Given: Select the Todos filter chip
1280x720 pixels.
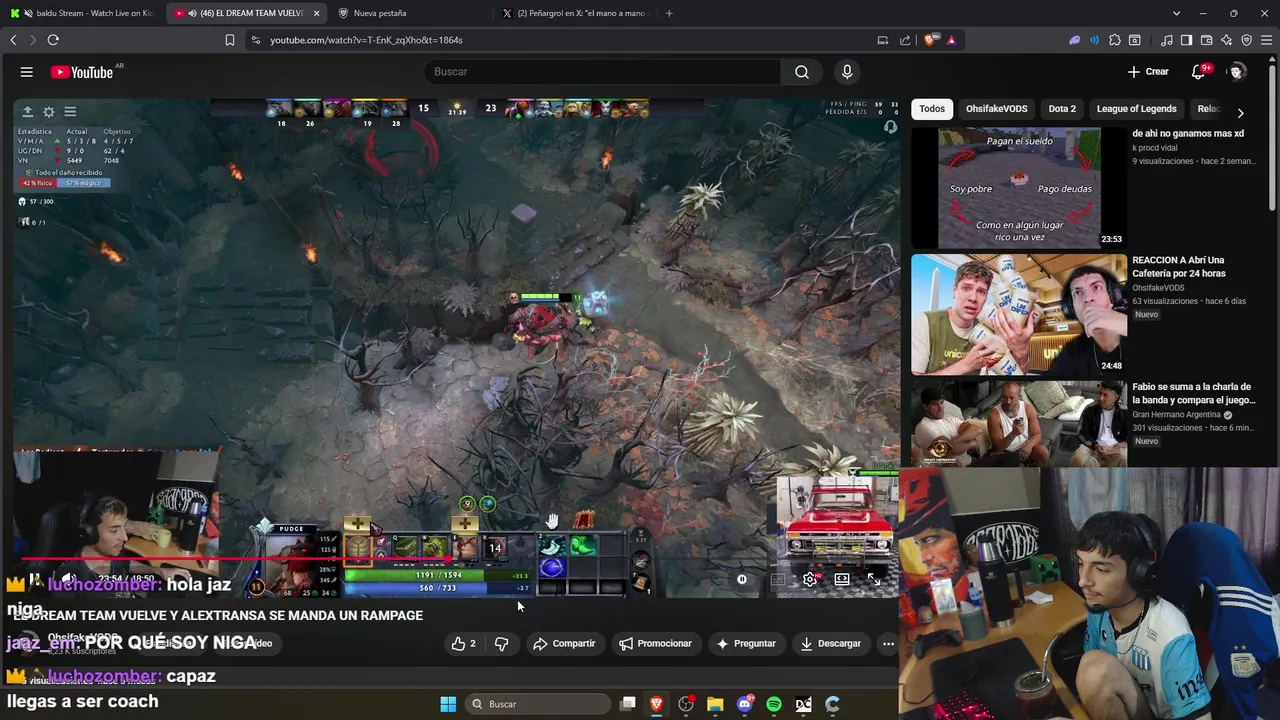Looking at the screenshot, I should (932, 109).
